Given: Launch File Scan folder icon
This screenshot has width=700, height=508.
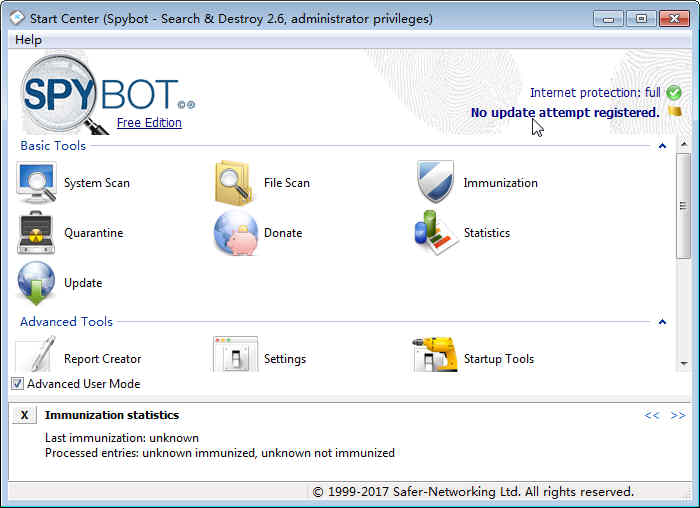Looking at the screenshot, I should pyautogui.click(x=233, y=183).
